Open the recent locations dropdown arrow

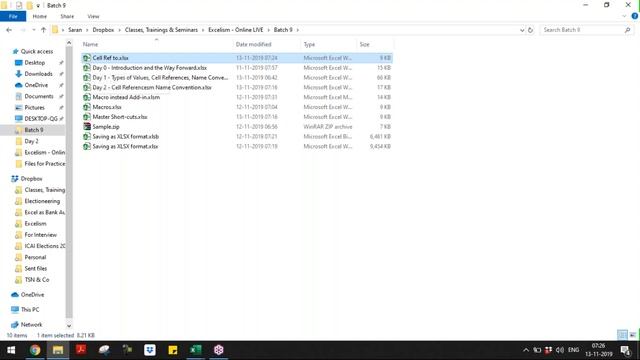coord(33,30)
